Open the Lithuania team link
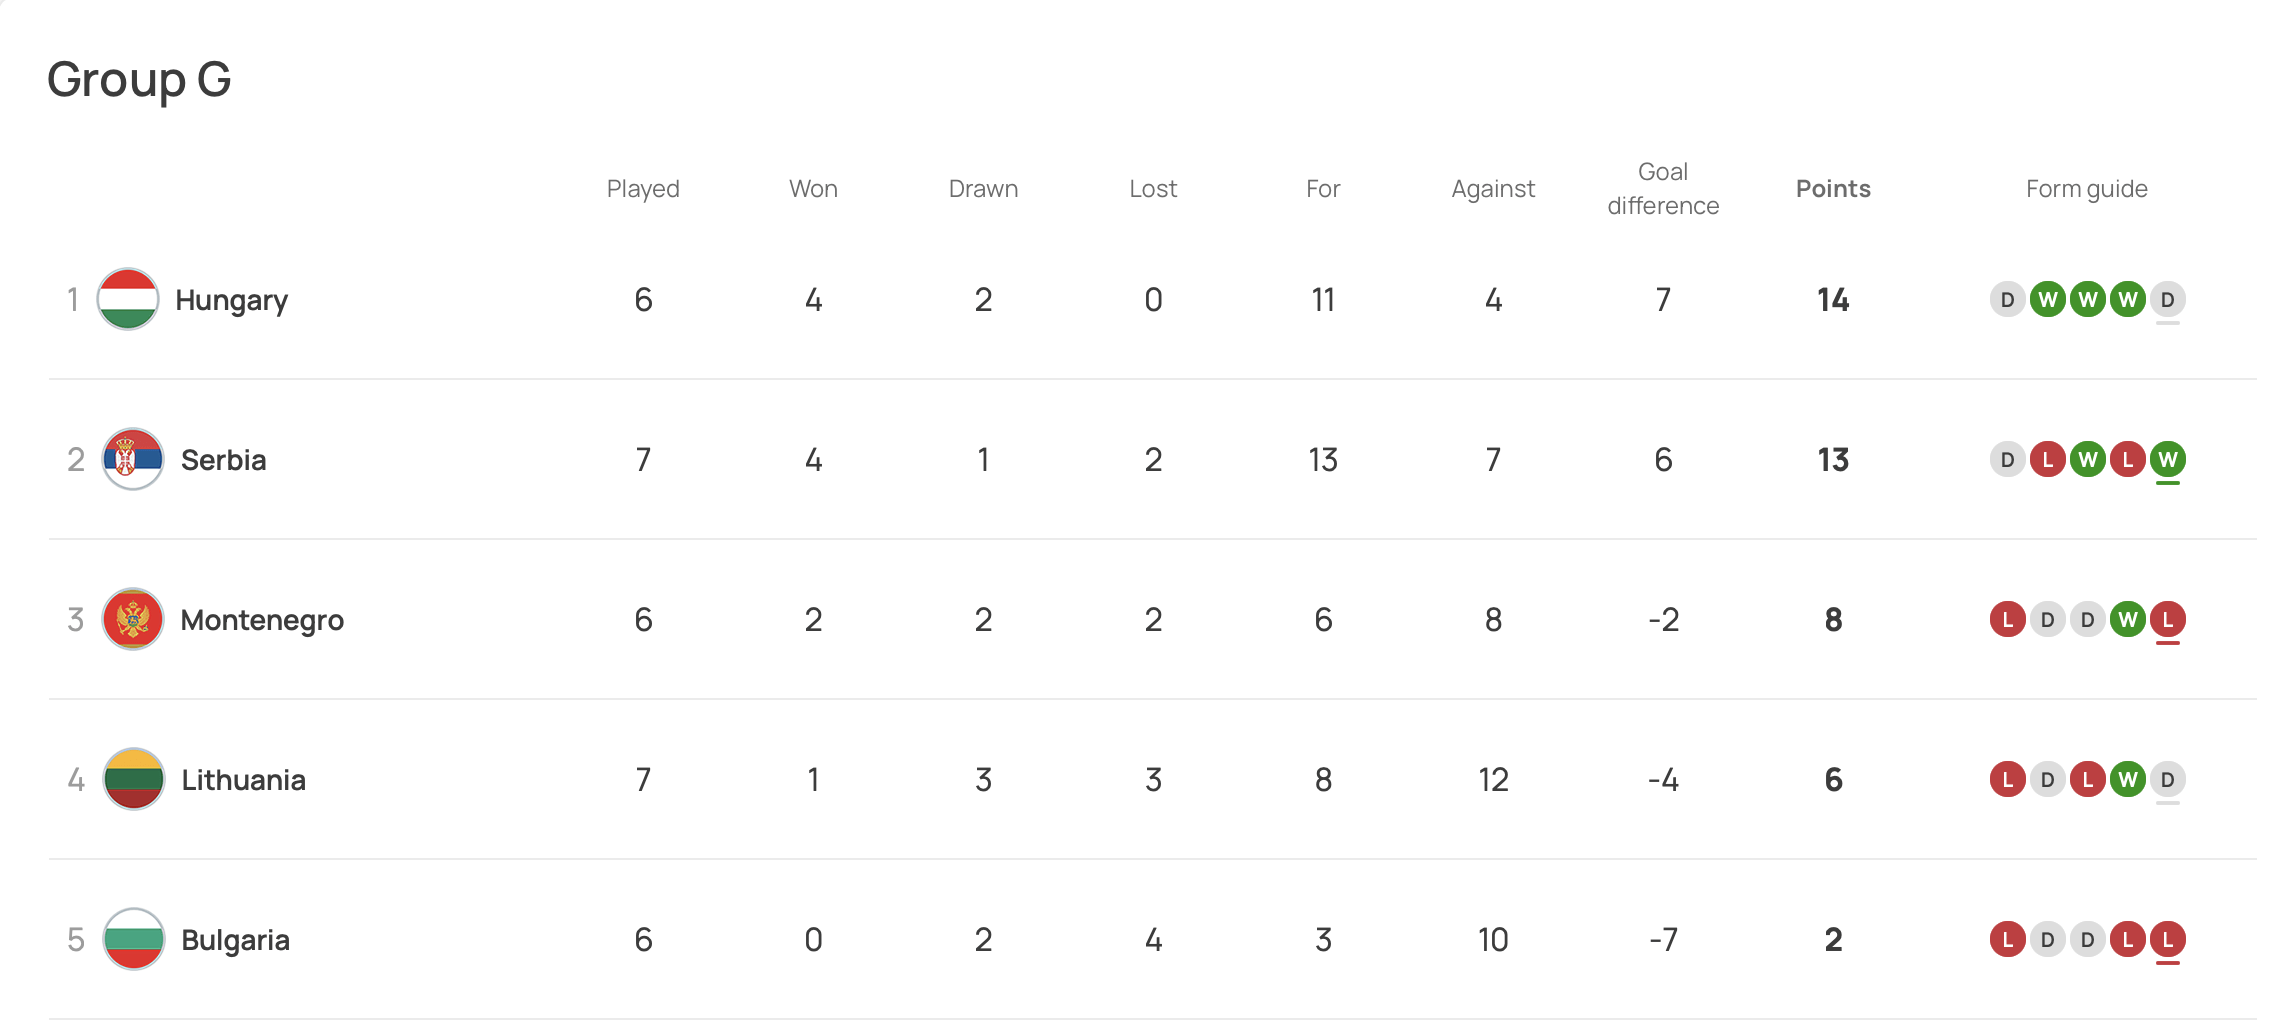This screenshot has height=1026, width=2271. point(243,780)
